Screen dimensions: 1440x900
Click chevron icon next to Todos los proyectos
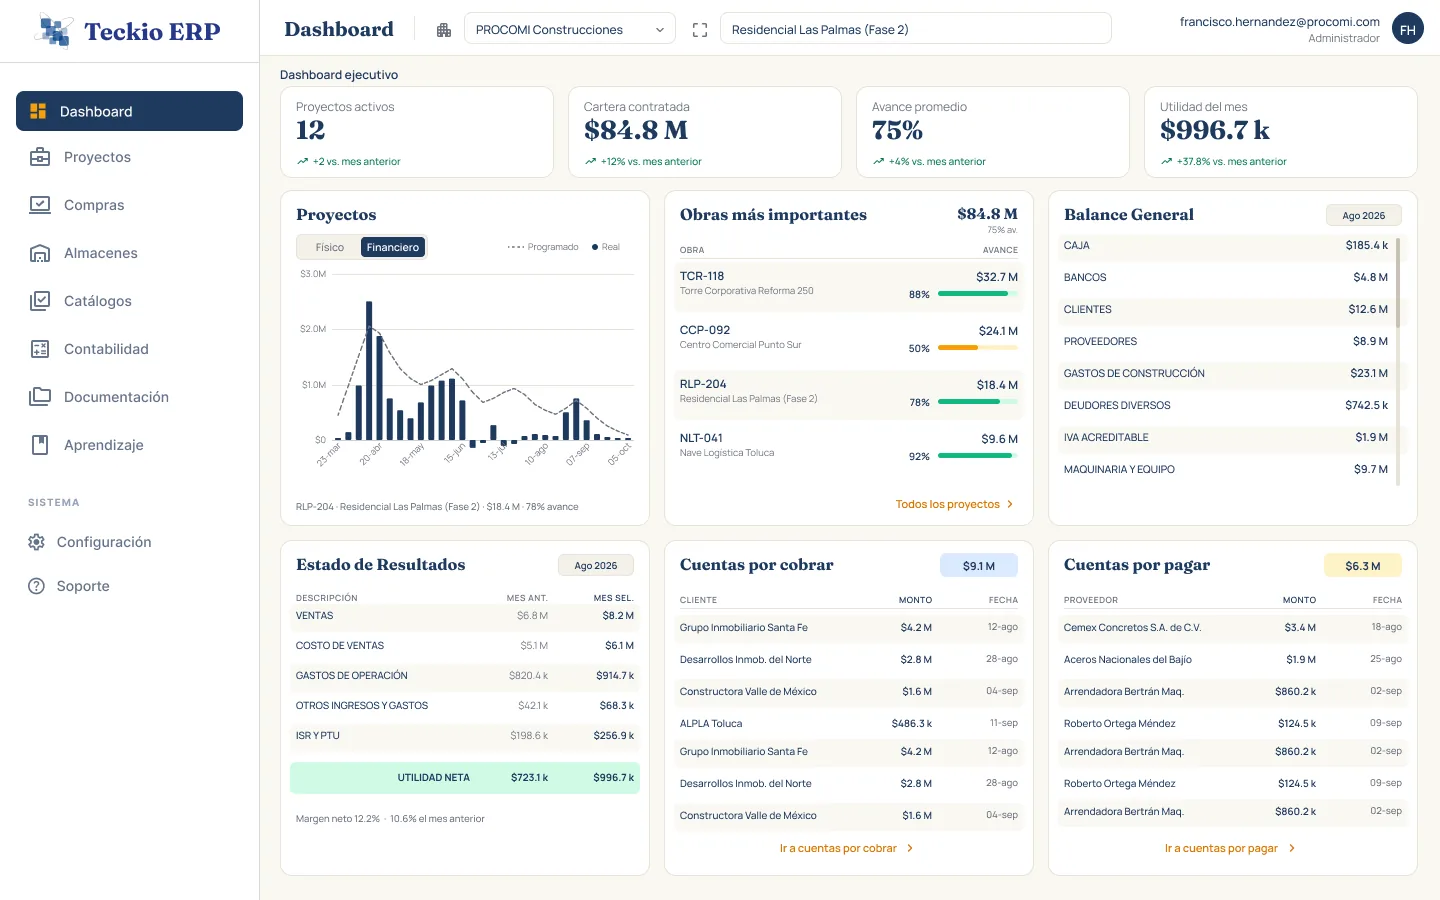pos(1010,504)
